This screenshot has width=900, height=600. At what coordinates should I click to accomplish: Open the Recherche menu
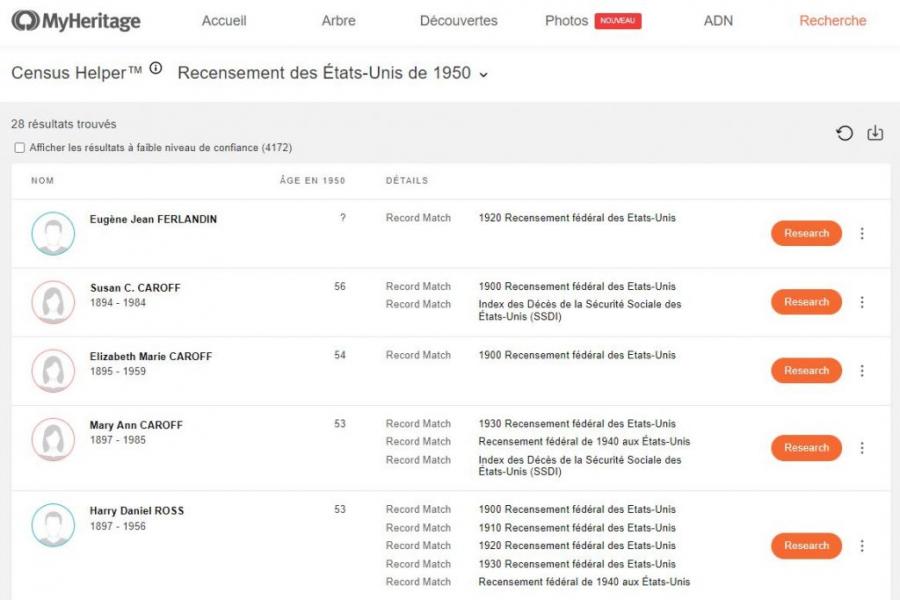(x=833, y=21)
